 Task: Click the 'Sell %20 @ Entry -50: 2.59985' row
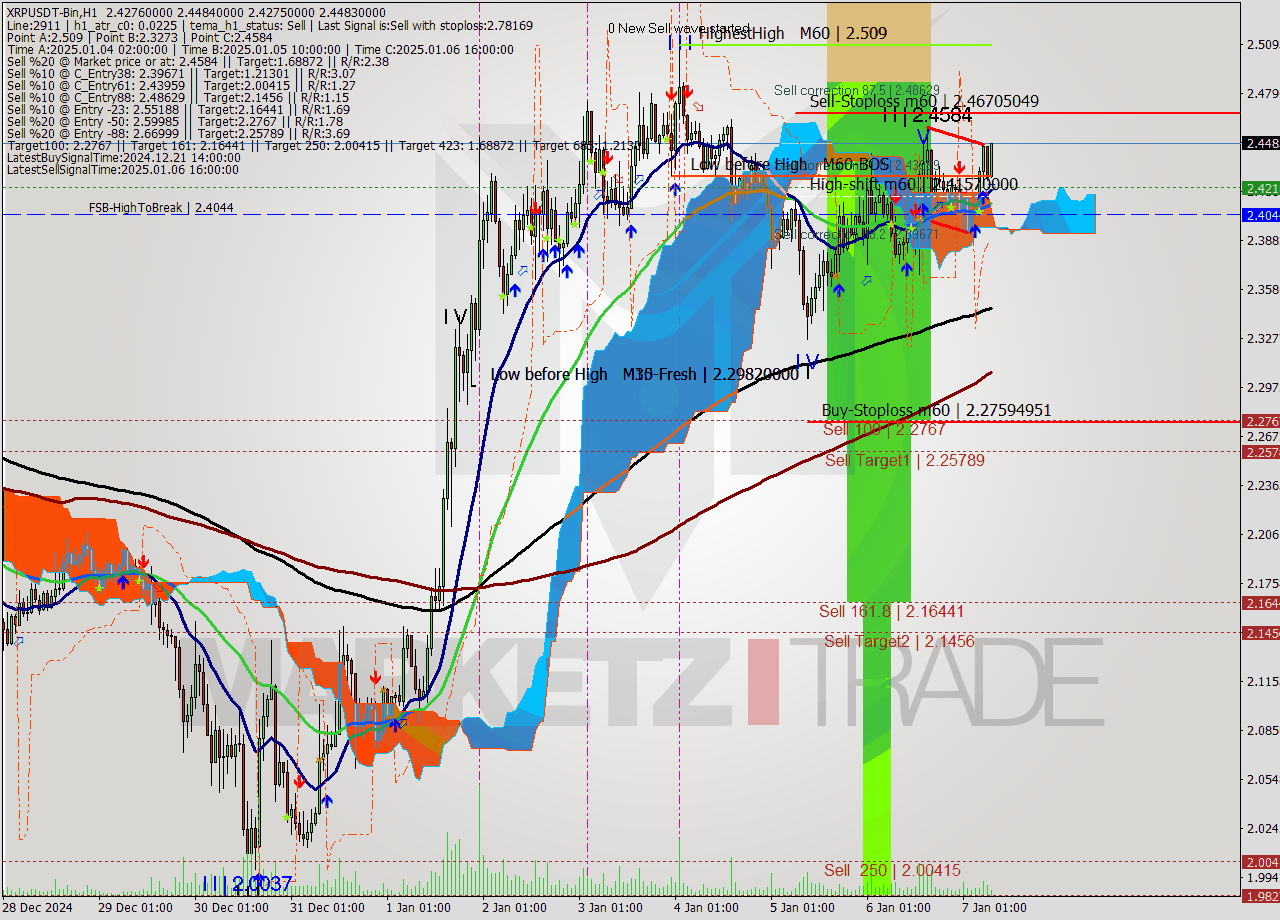pos(174,121)
